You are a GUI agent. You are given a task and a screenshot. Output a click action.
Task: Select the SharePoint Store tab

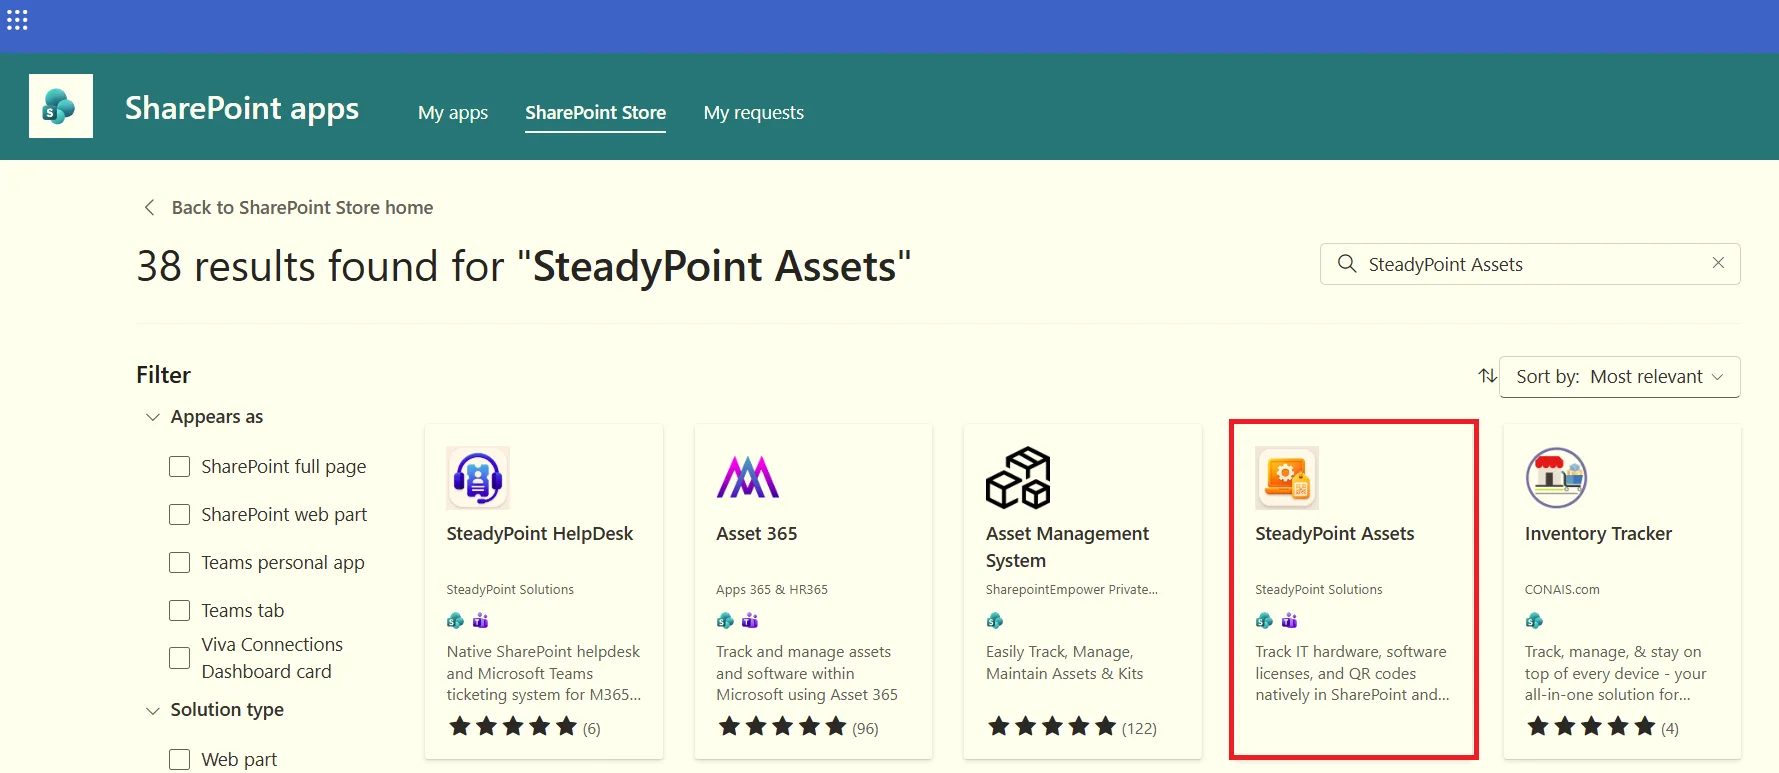tap(596, 113)
